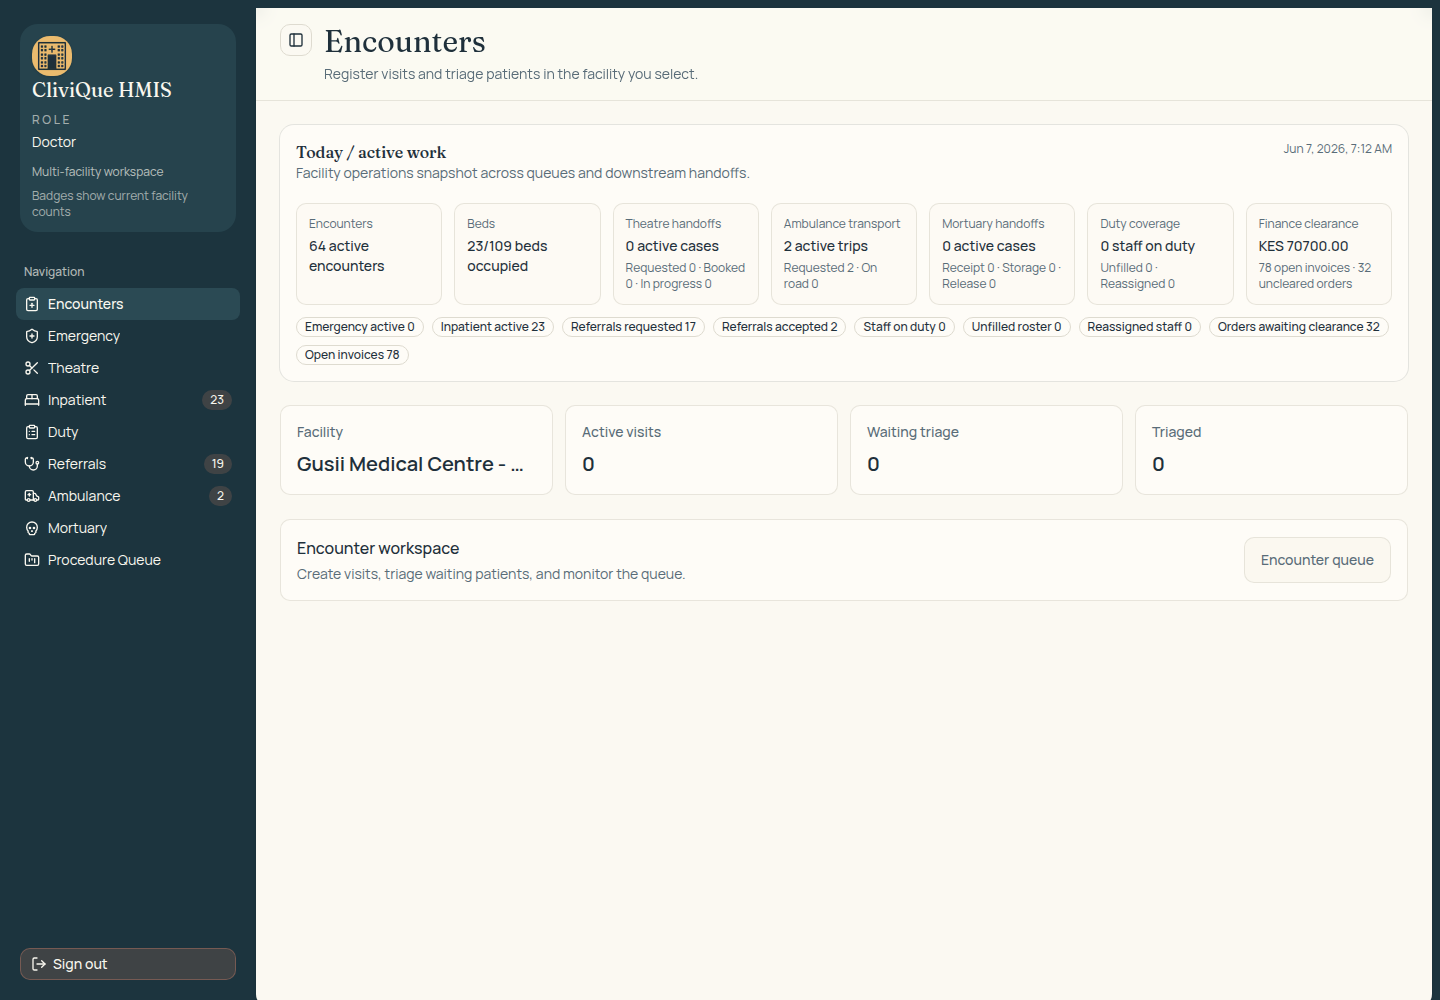The width and height of the screenshot is (1440, 1000).
Task: Go to the Mortuary section
Action: (128, 528)
